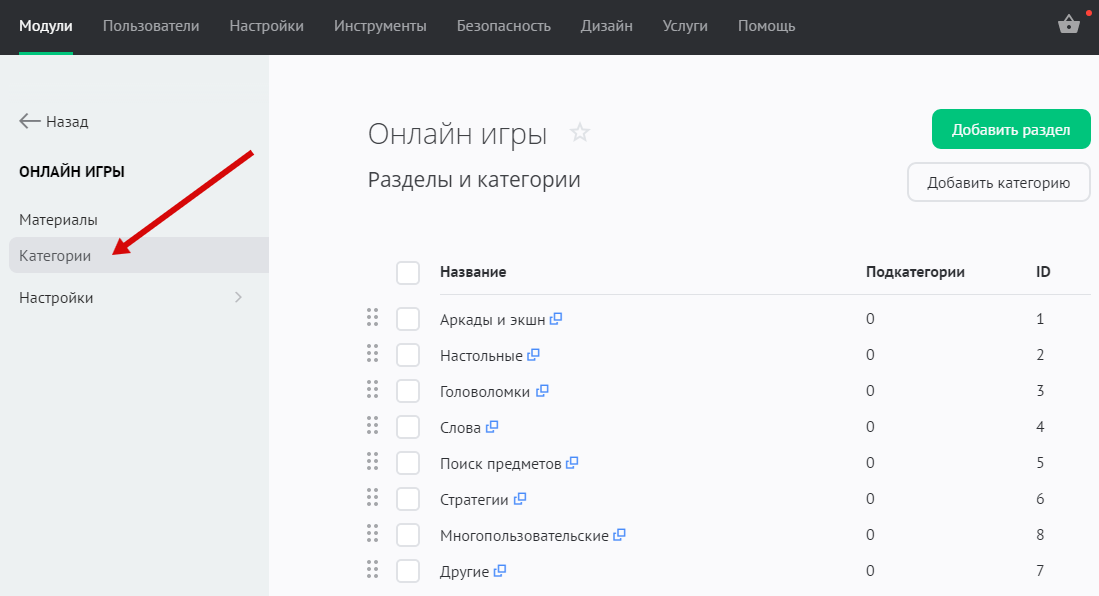Open Аркады и экшн external link icon
Viewport: 1099px width, 596px height.
[x=556, y=319]
